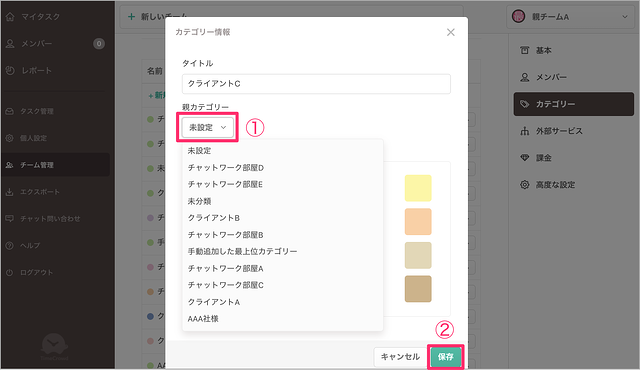Viewport: 640px width, 370px height.
Task: Open the 親チームA team selector dropdown
Action: tap(571, 17)
